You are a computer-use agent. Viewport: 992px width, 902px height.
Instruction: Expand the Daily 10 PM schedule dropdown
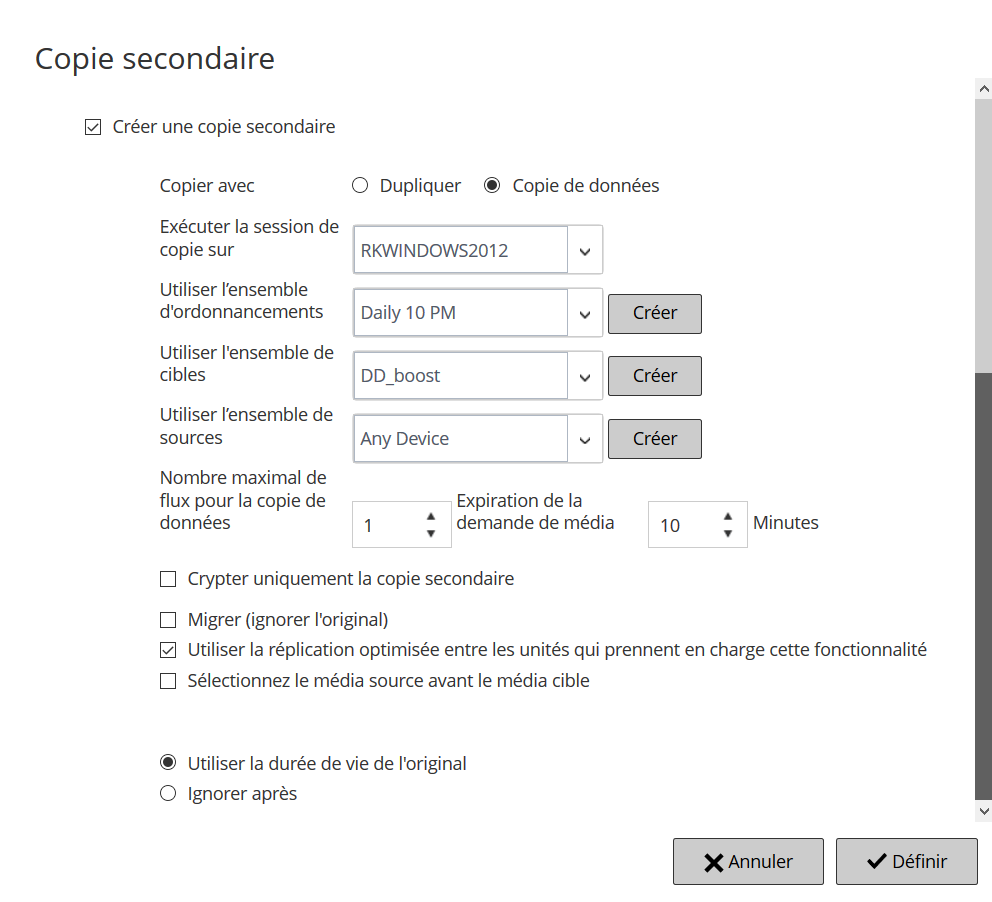pyautogui.click(x=585, y=314)
